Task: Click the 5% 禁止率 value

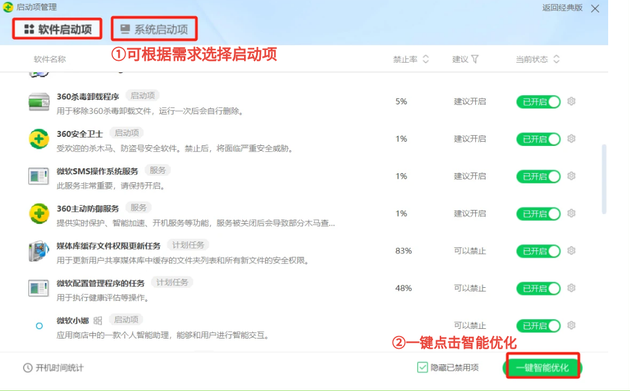Action: click(x=401, y=101)
